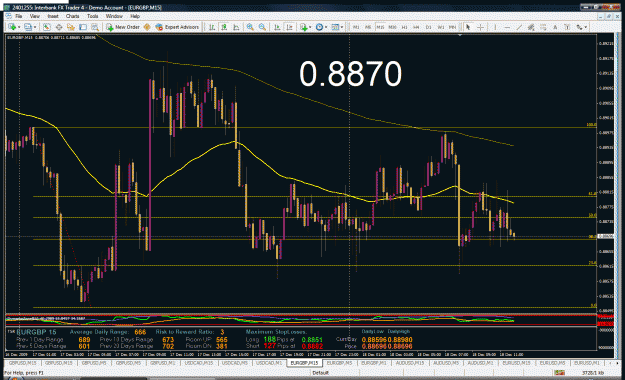This screenshot has width=625, height=380.
Task: Expand the Arrows dropdown arrow
Action: 585,27
